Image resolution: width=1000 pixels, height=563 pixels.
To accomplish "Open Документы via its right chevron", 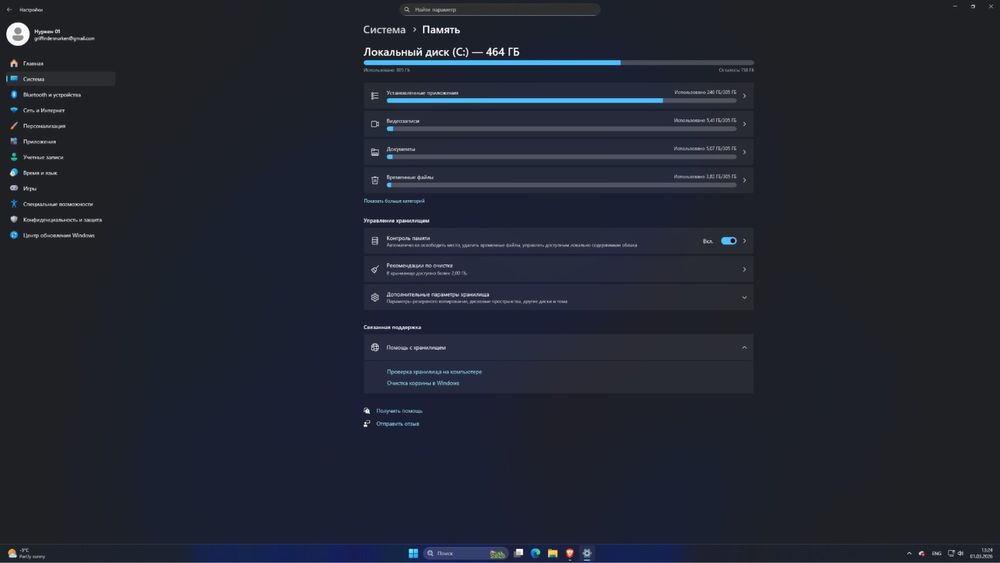I will pyautogui.click(x=744, y=152).
